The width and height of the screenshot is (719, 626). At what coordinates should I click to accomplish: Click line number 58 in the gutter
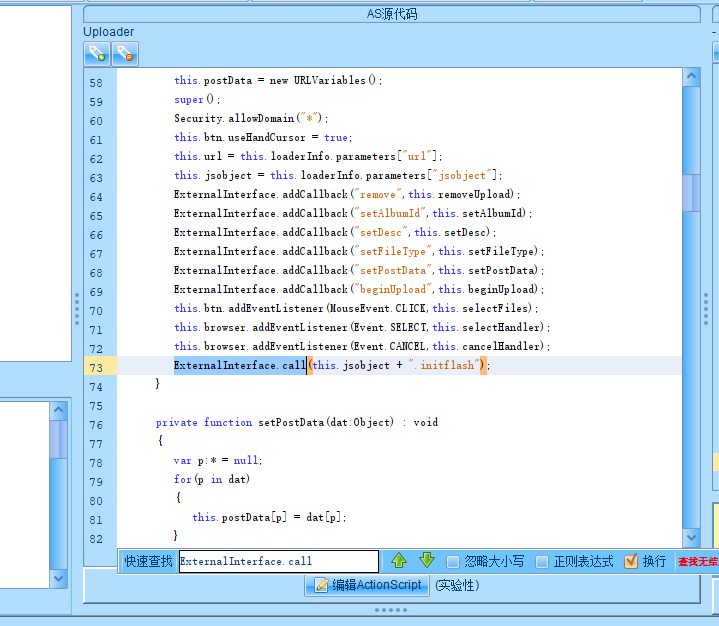[x=96, y=83]
